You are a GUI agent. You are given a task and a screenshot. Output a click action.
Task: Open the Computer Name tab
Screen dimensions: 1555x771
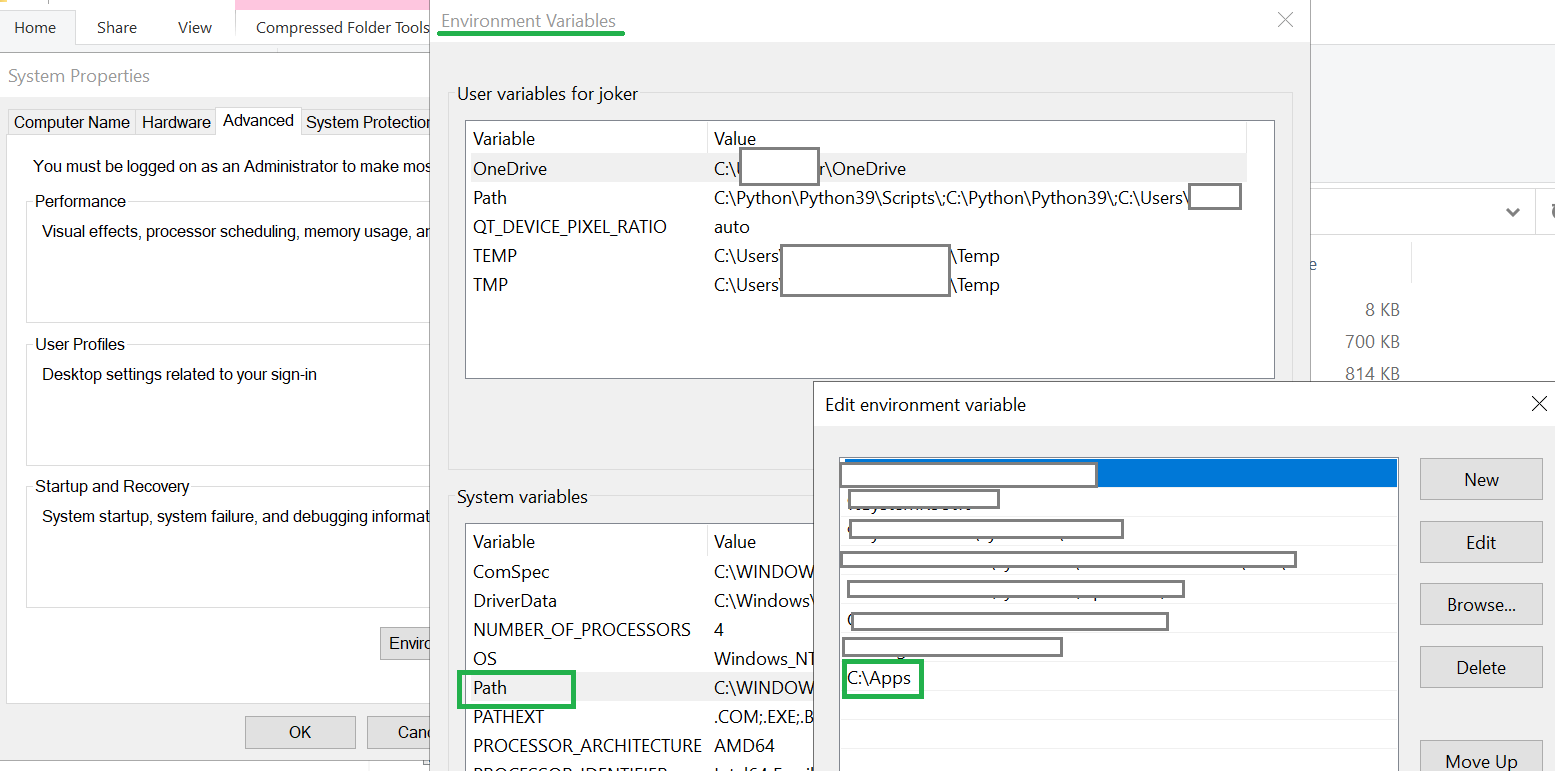pyautogui.click(x=72, y=122)
